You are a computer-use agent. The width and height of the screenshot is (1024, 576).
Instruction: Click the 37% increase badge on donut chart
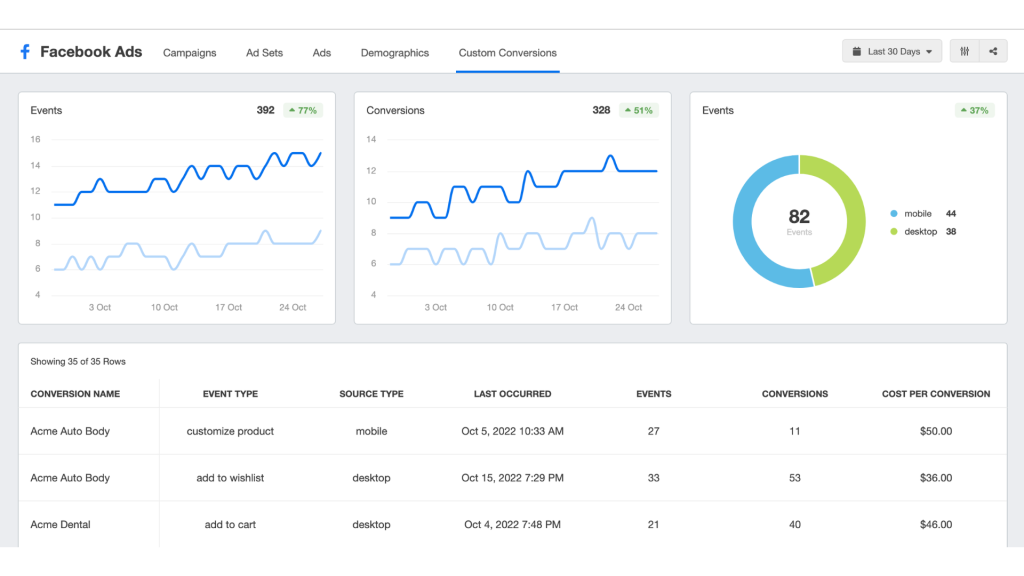click(974, 110)
